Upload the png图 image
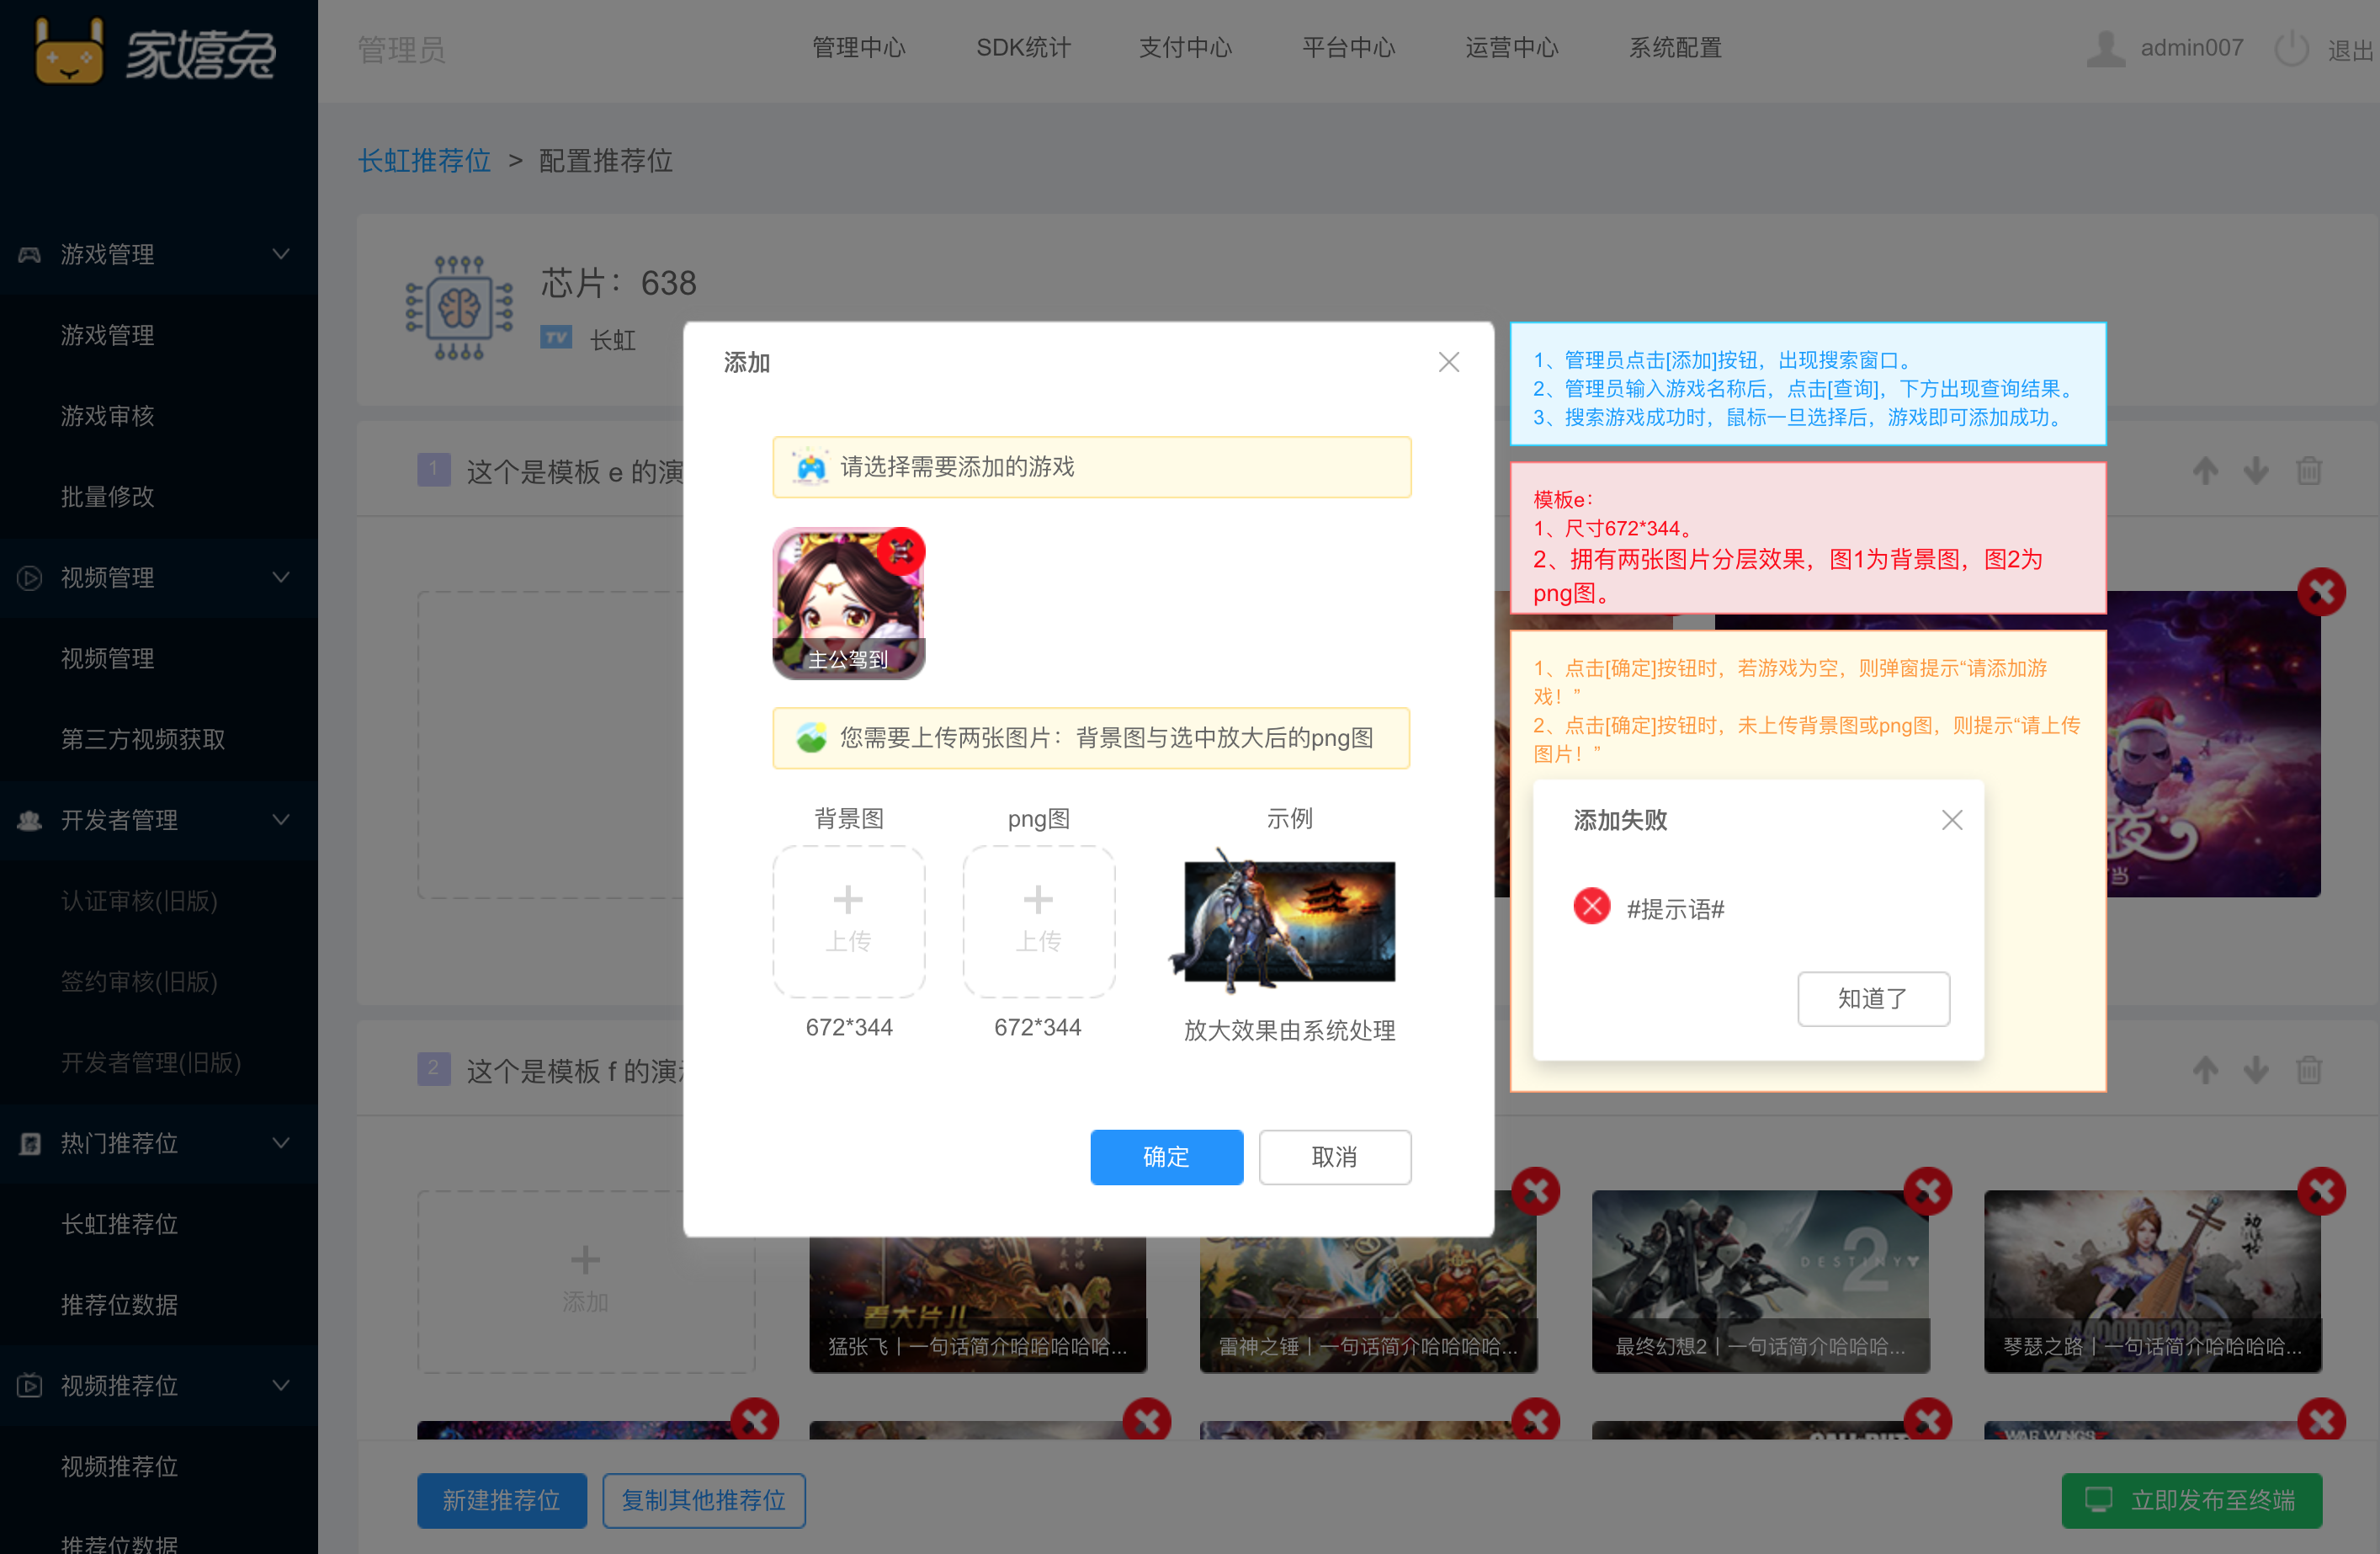Image resolution: width=2380 pixels, height=1554 pixels. [1038, 920]
